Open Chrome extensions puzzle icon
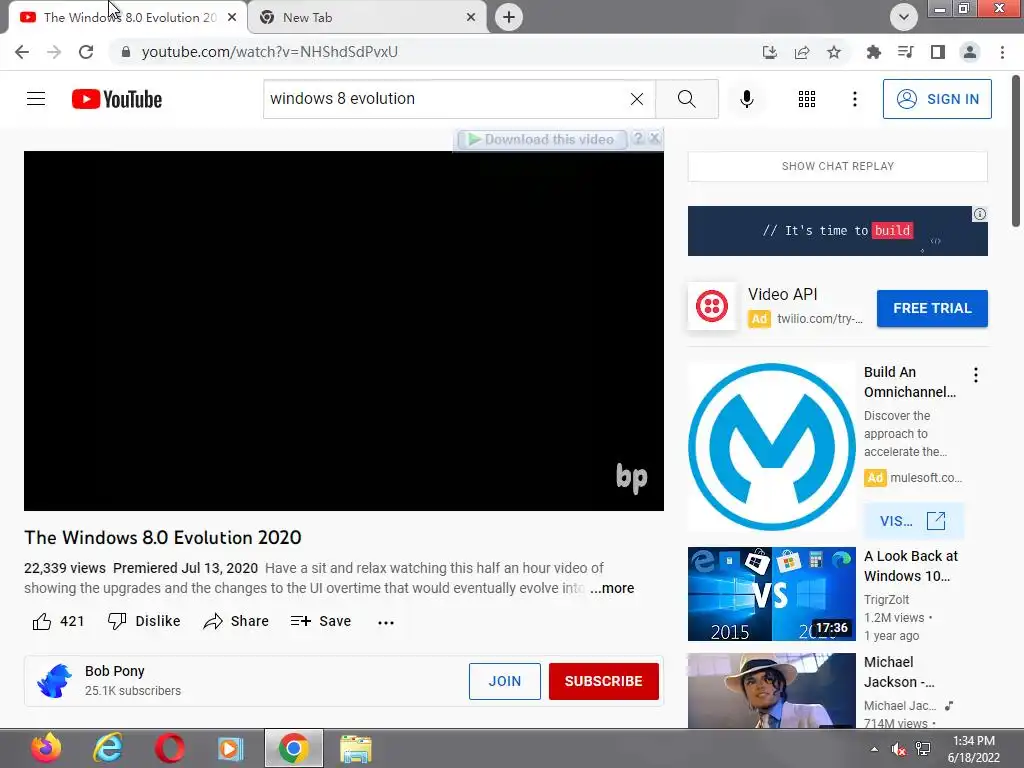 pyautogui.click(x=873, y=52)
